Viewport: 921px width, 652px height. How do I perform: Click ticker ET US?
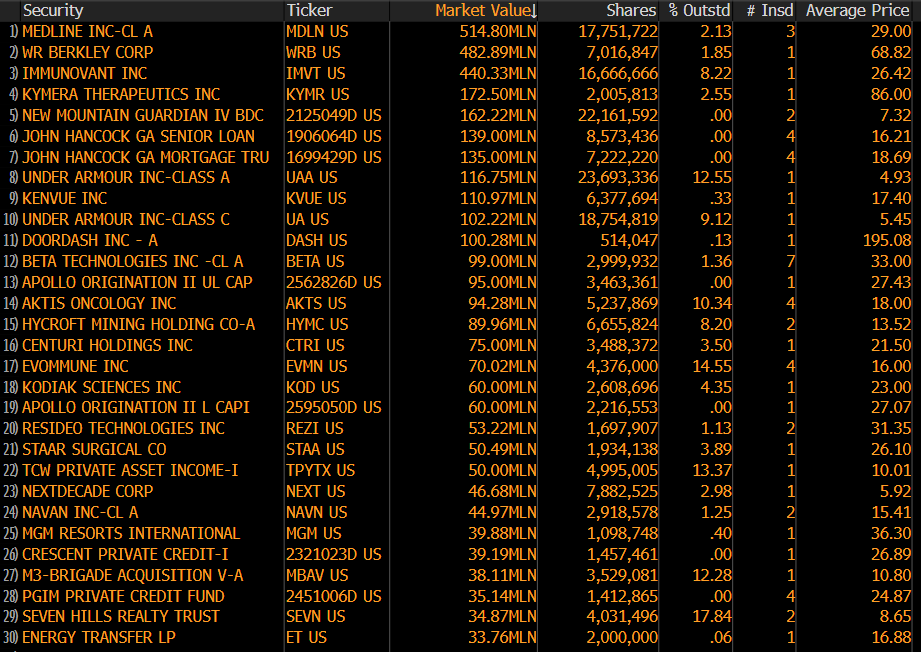pyautogui.click(x=306, y=638)
